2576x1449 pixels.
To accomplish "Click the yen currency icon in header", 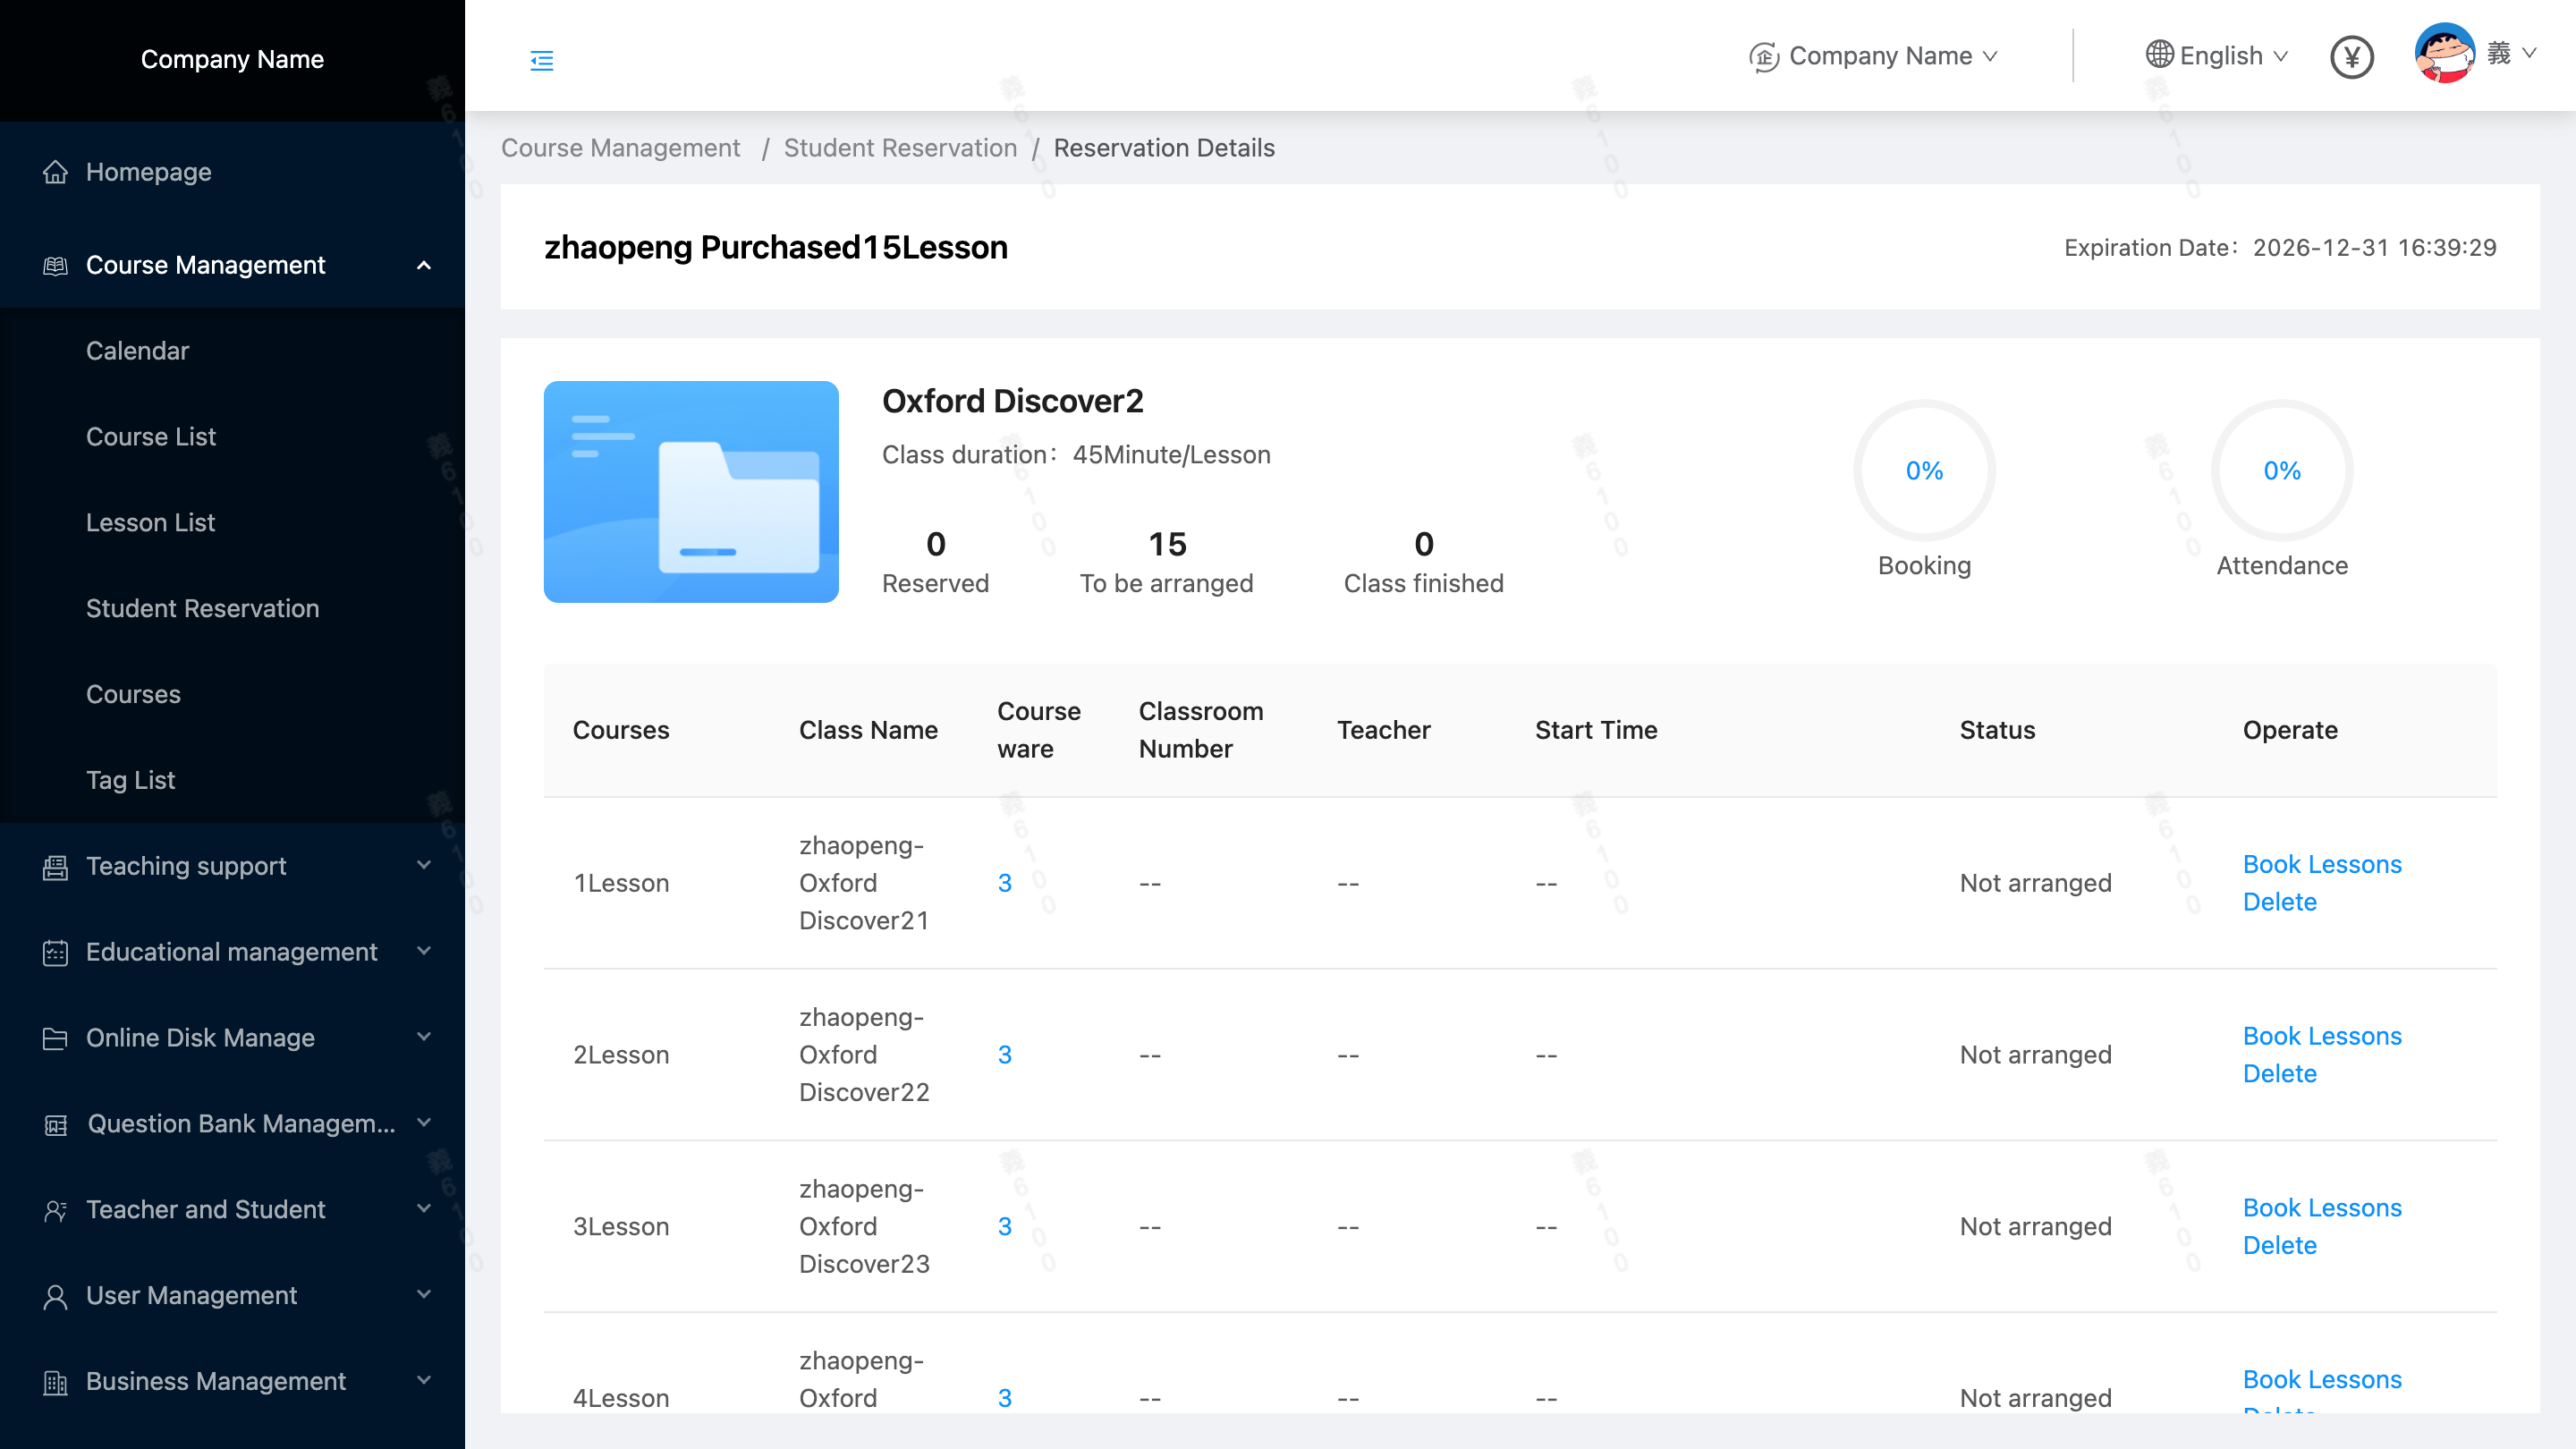I will click(2351, 57).
